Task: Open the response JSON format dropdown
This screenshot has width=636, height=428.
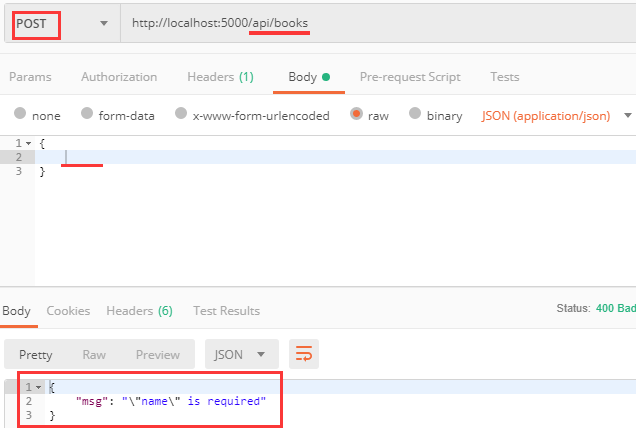Action: point(242,354)
